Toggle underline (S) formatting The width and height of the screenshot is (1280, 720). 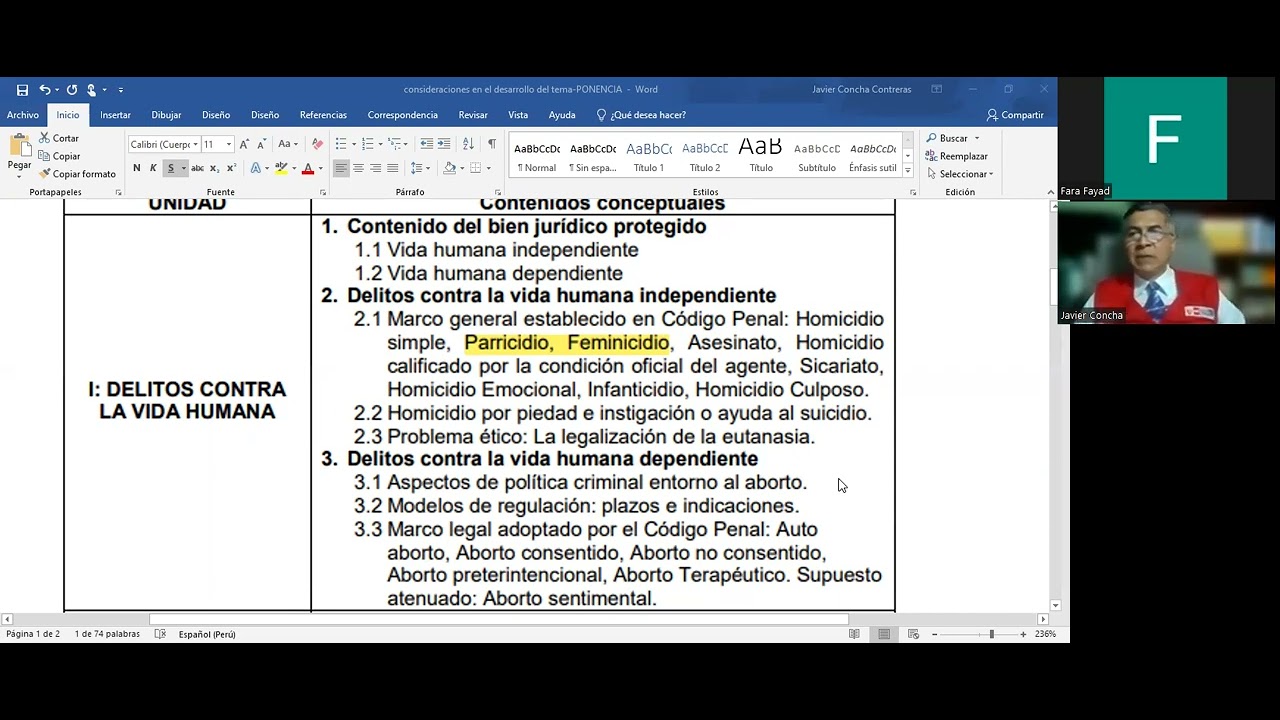(x=171, y=168)
